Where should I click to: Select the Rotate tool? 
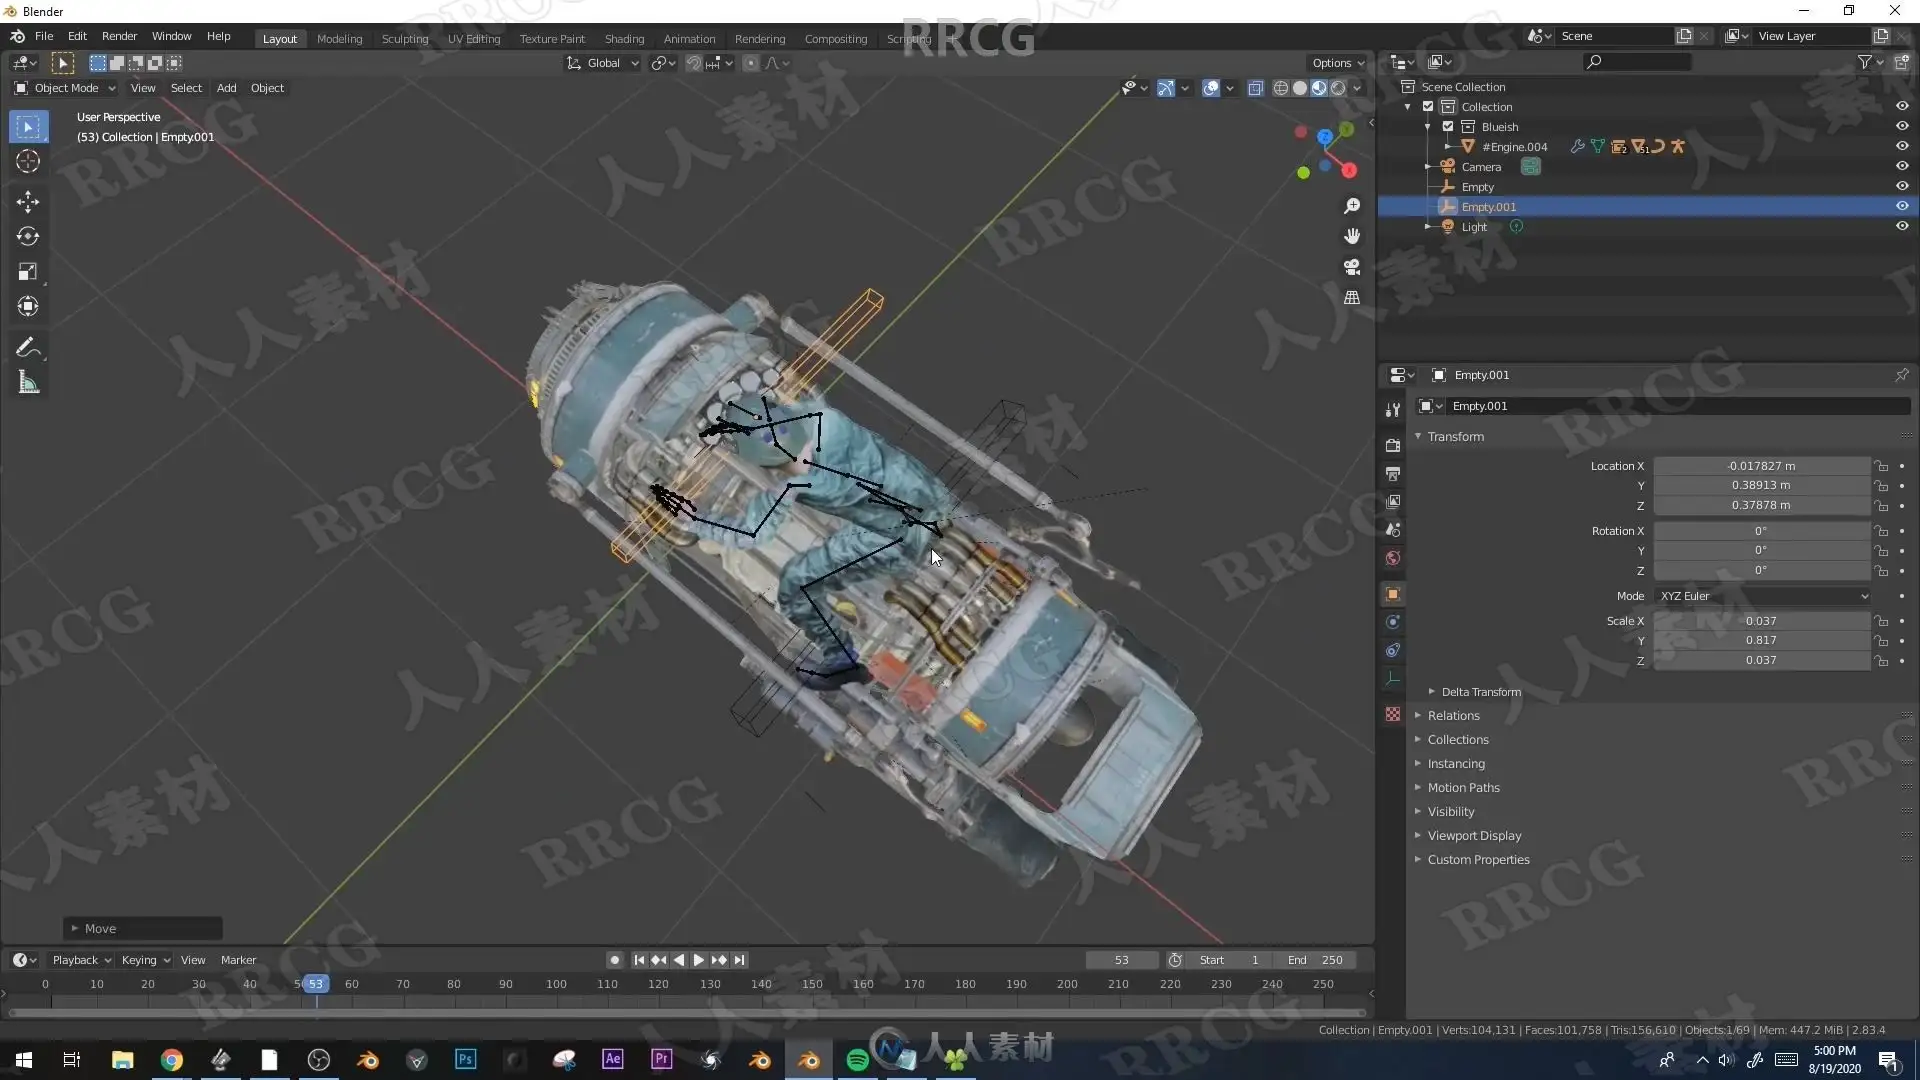tap(28, 236)
